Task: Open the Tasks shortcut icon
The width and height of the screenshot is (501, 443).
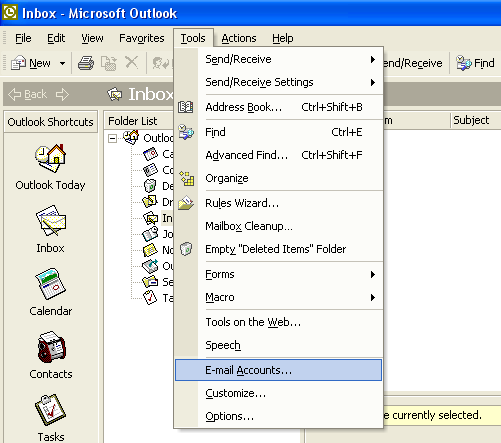Action: pos(51,410)
